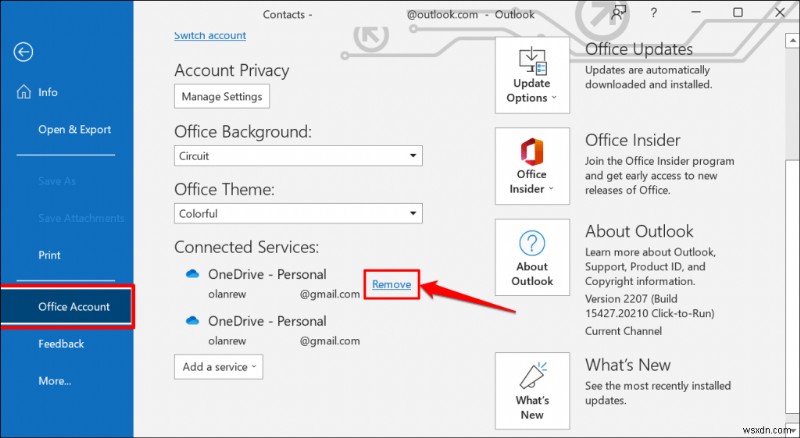This screenshot has height=438, width=800.
Task: Click More... in the sidebar
Action: click(x=55, y=381)
